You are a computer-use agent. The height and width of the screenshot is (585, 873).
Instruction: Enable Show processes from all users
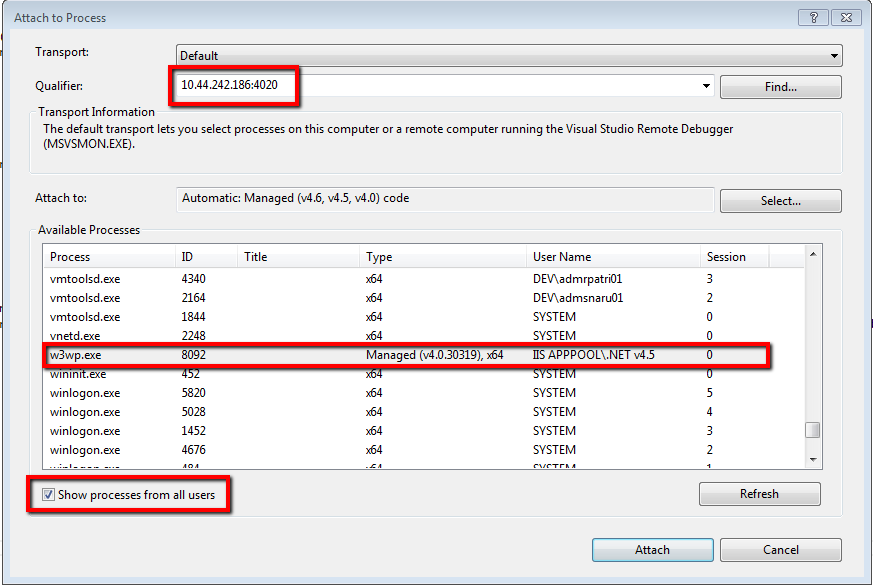(x=47, y=494)
